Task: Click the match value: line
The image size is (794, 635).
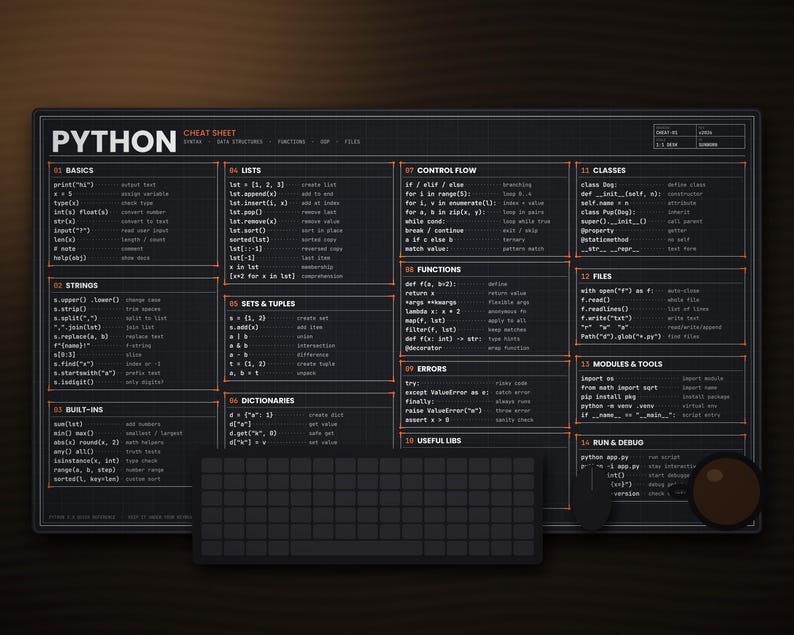Action: coord(427,249)
